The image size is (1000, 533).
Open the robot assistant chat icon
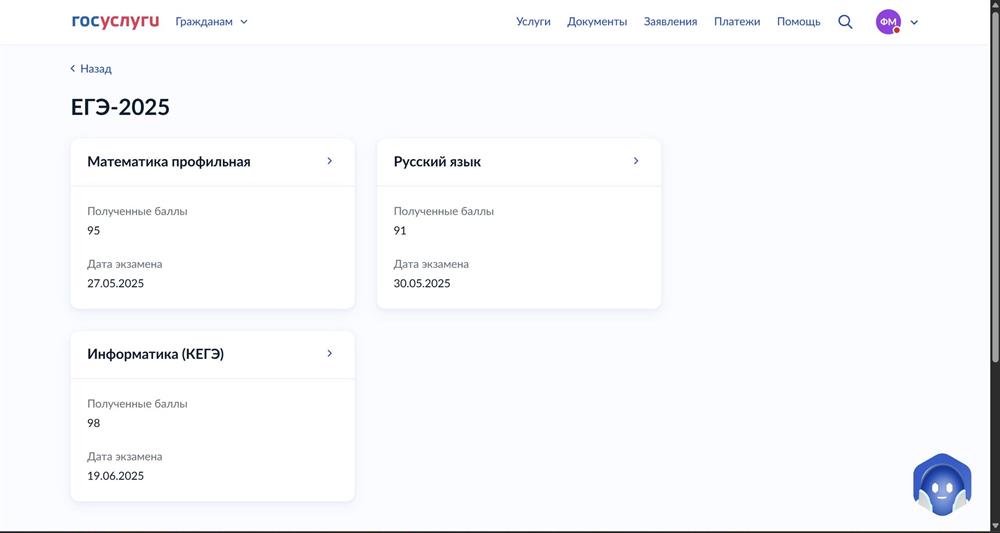pos(942,485)
